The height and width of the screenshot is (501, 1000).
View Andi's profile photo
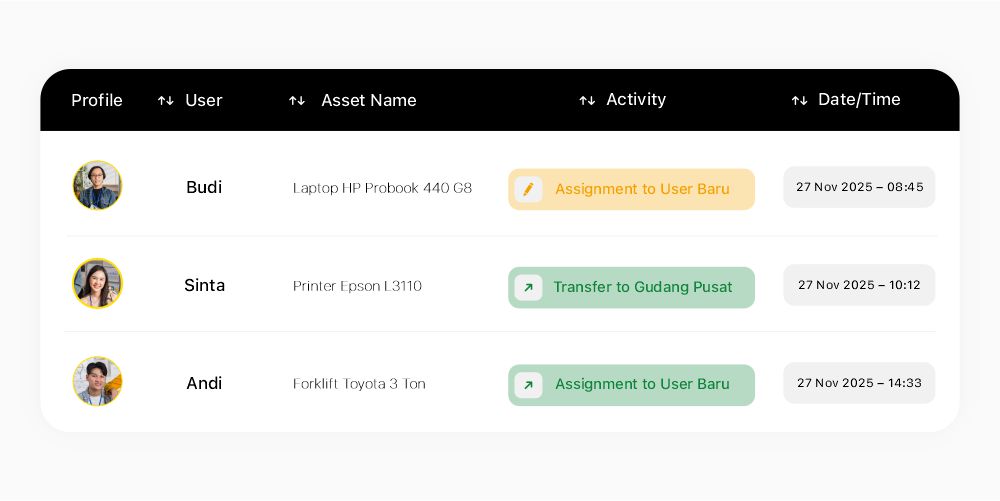pyautogui.click(x=97, y=382)
